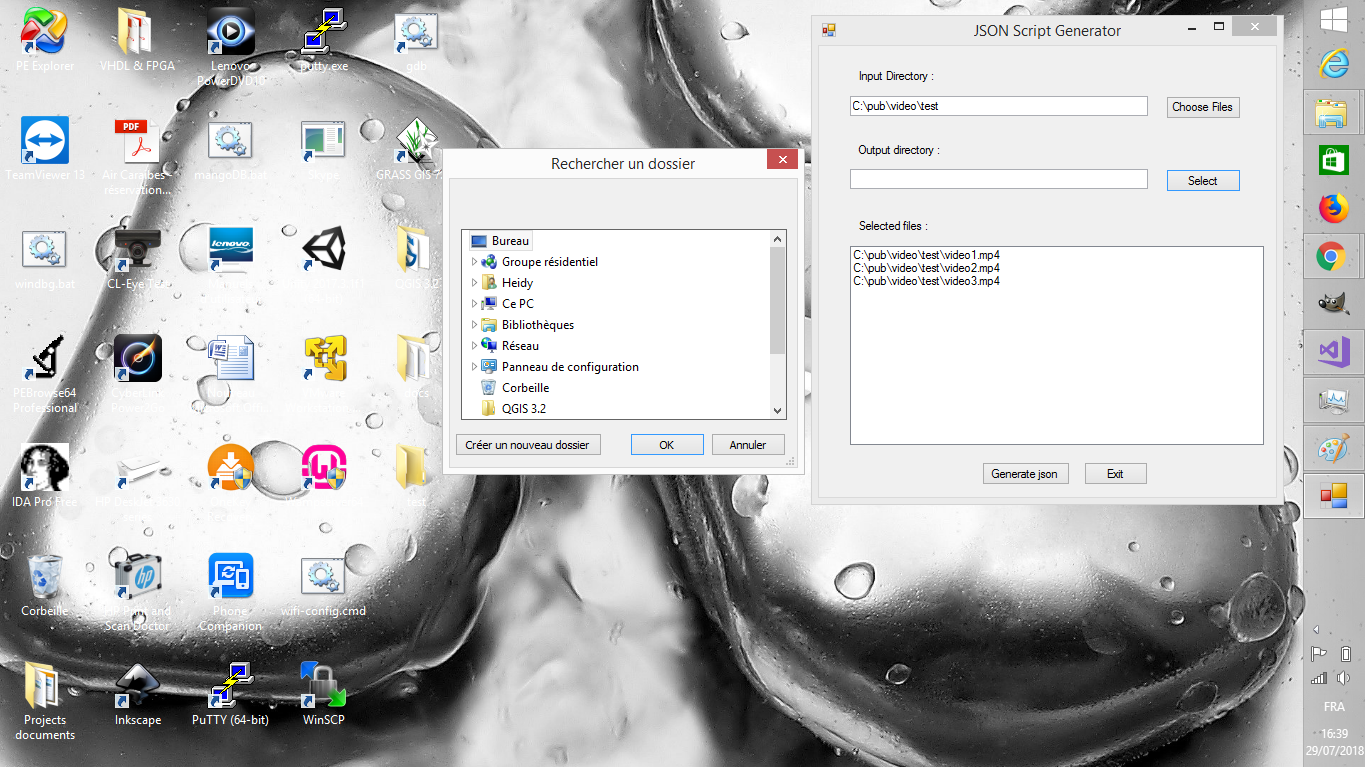1365x767 pixels.
Task: Select the WinSCP desktop shortcut
Action: tap(324, 693)
